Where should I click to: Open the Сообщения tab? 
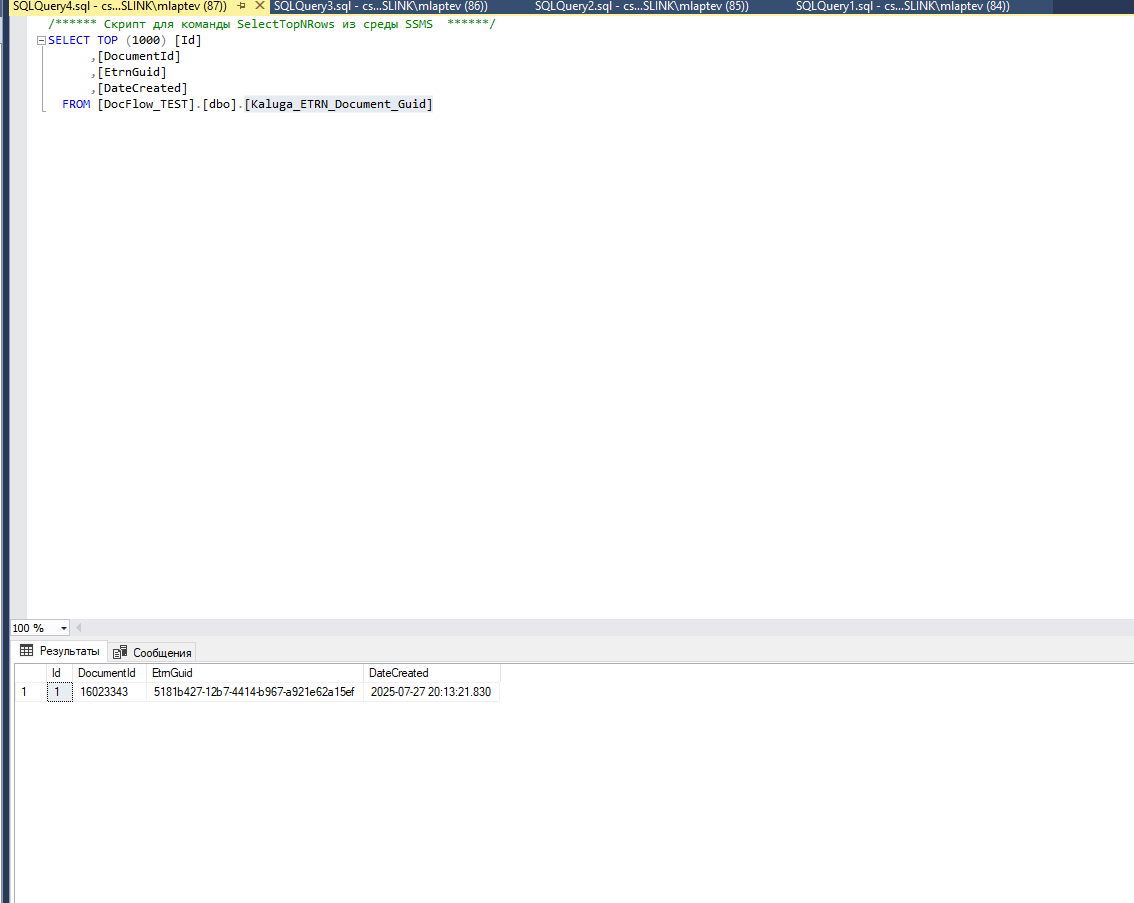pos(153,653)
